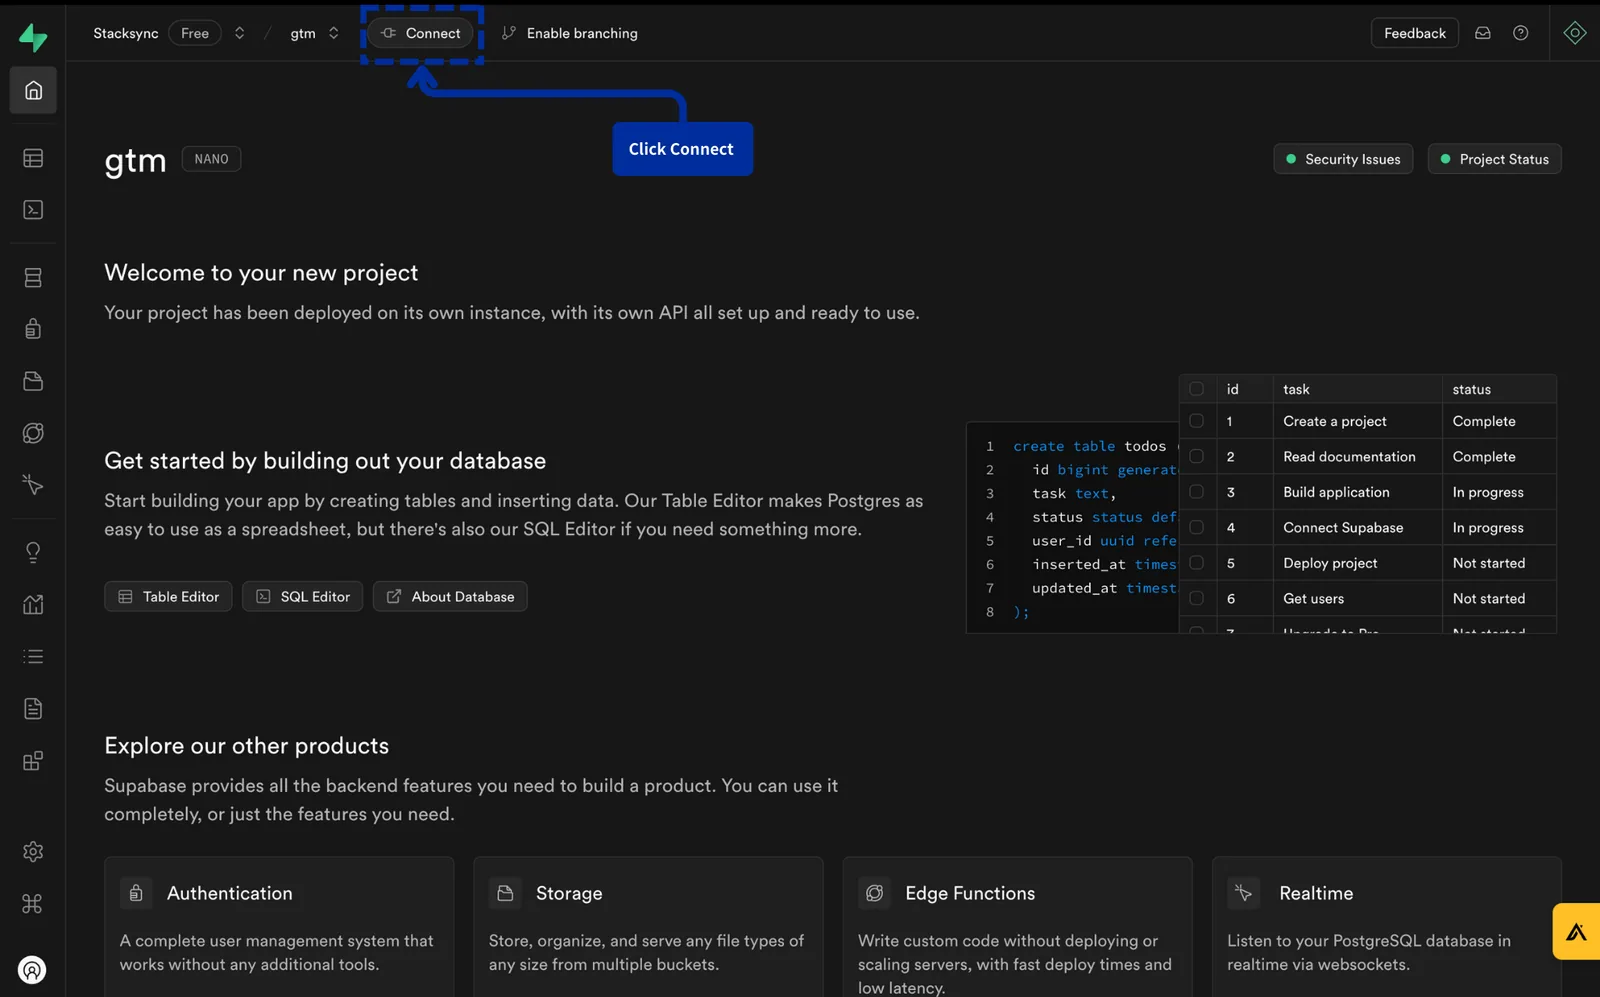
Task: Click the Storage card folder icon
Action: 505,893
